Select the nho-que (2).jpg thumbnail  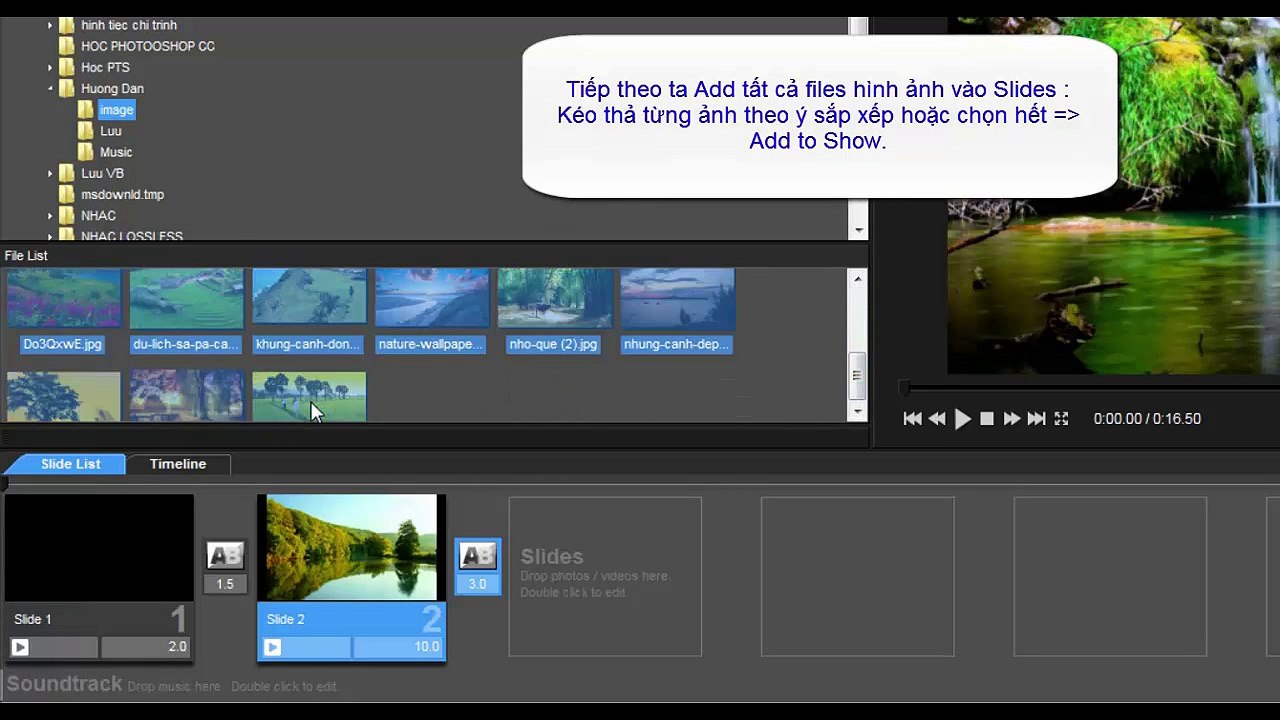click(555, 298)
